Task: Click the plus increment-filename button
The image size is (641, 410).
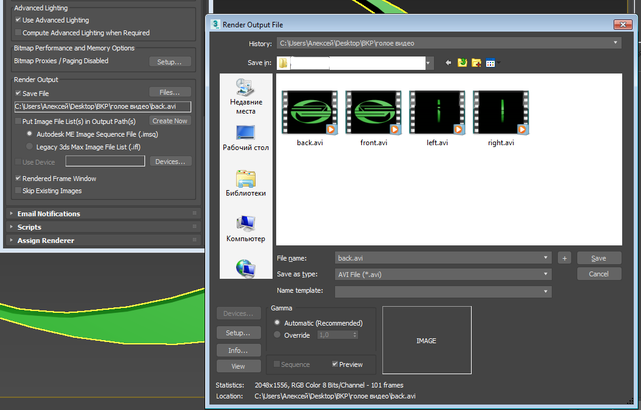Action: 565,258
